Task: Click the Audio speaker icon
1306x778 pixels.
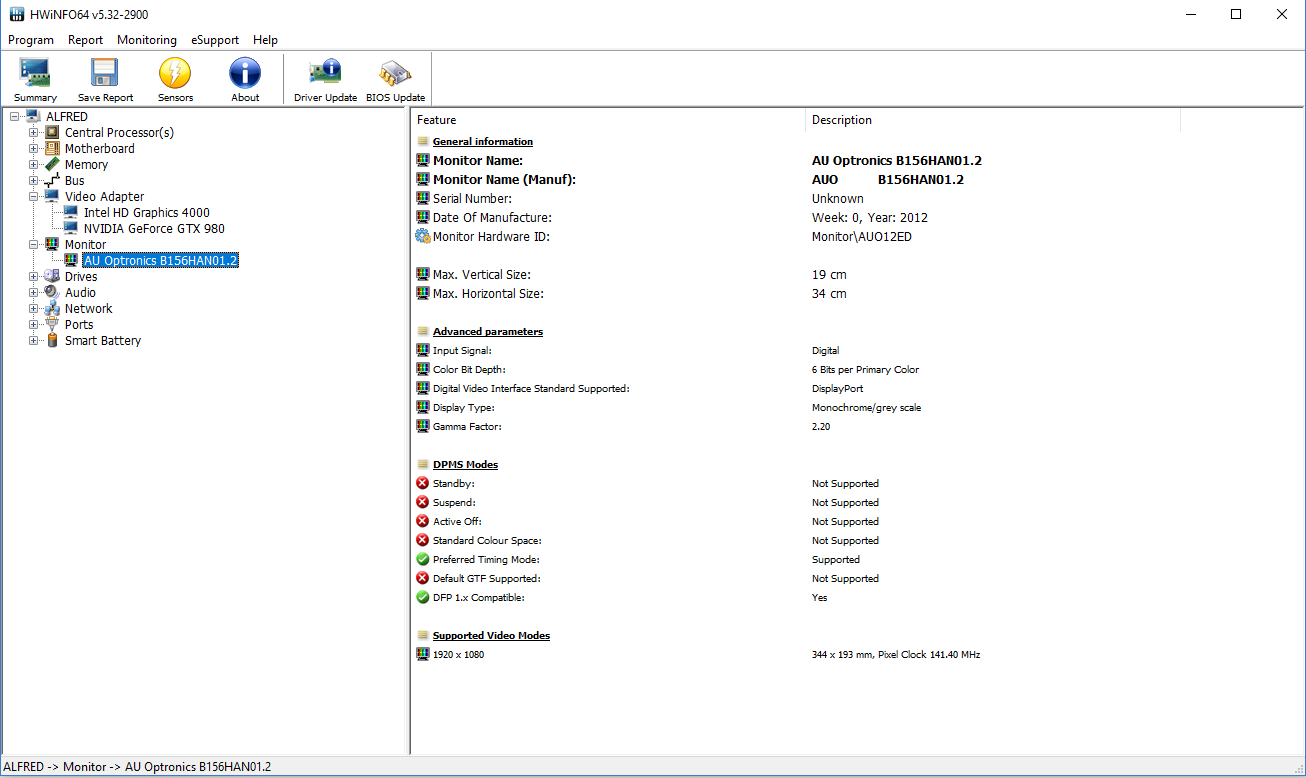Action: coord(52,293)
